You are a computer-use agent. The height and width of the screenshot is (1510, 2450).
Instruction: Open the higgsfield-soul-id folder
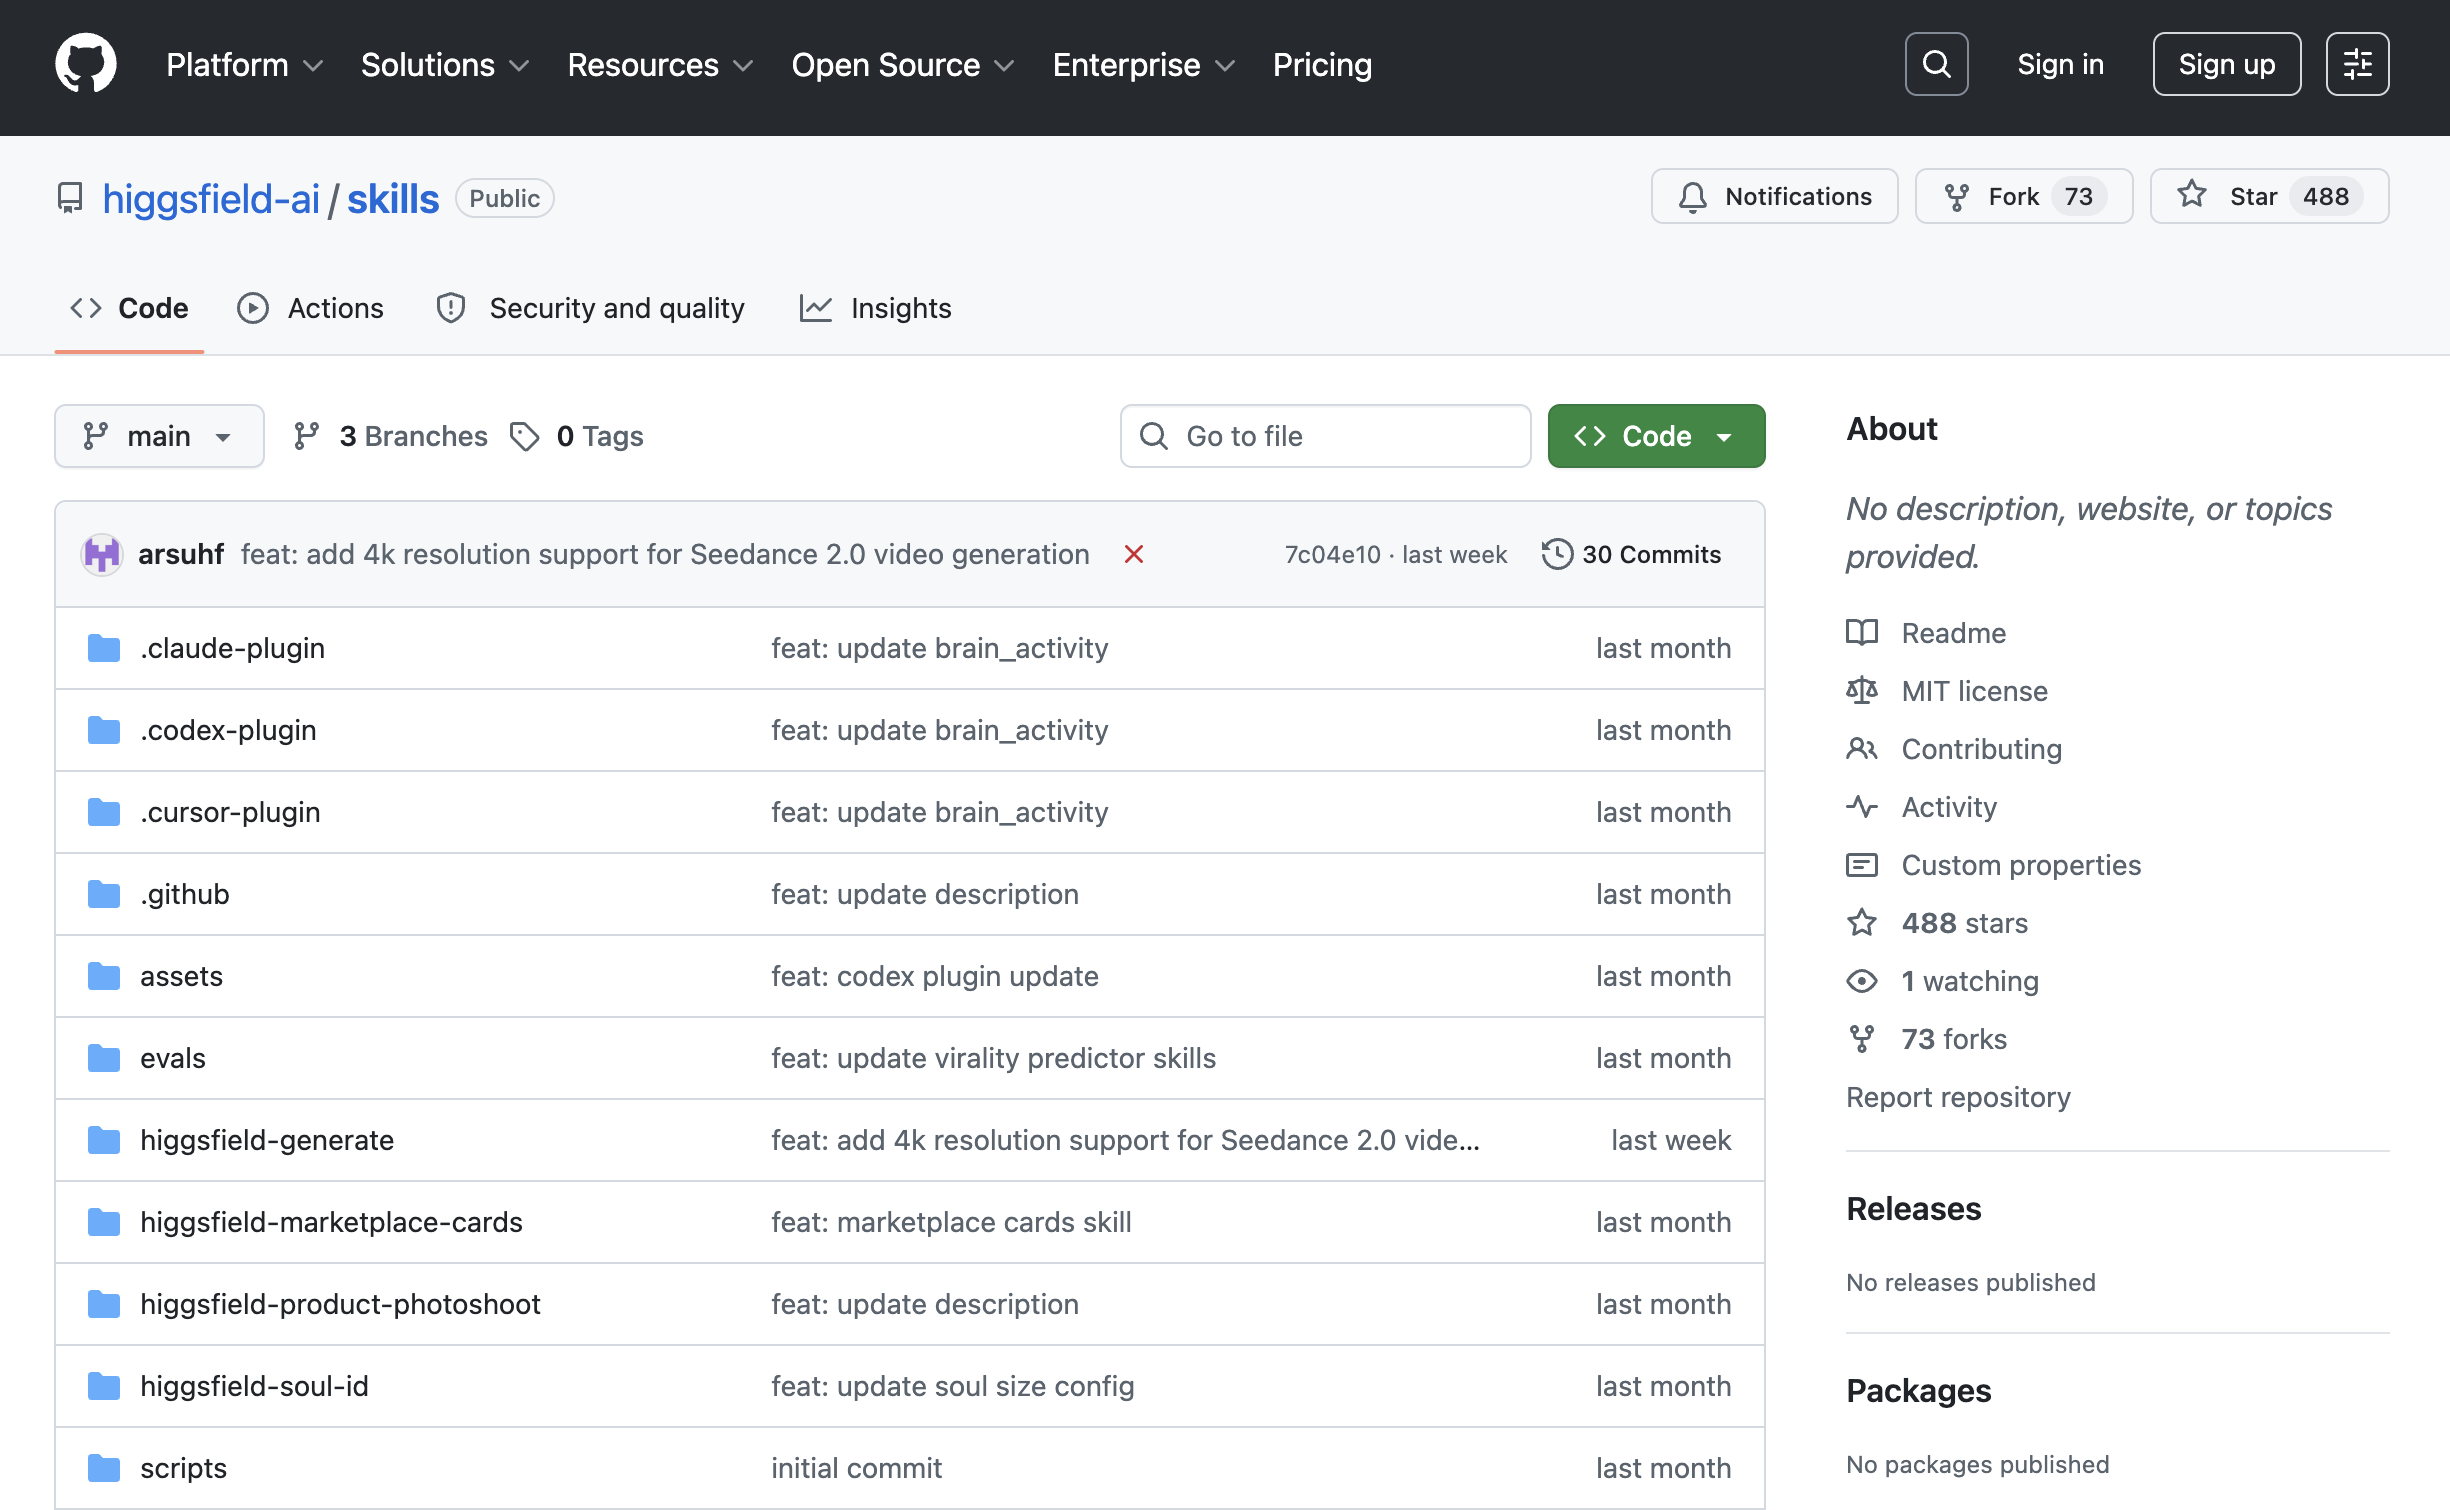tap(254, 1386)
